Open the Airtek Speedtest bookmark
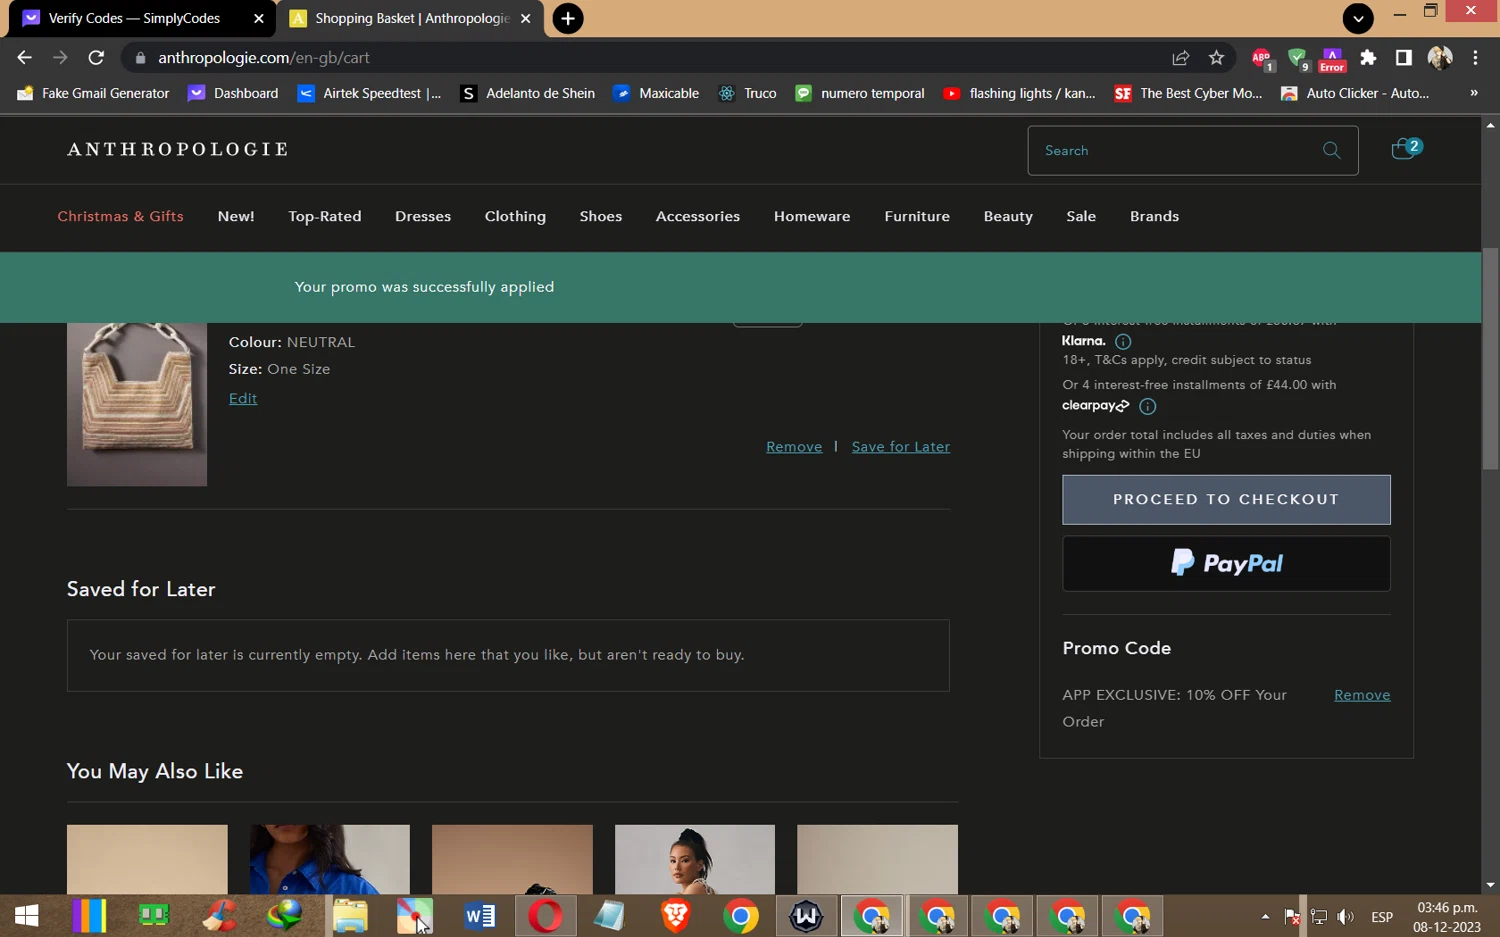The image size is (1500, 937). coord(369,93)
